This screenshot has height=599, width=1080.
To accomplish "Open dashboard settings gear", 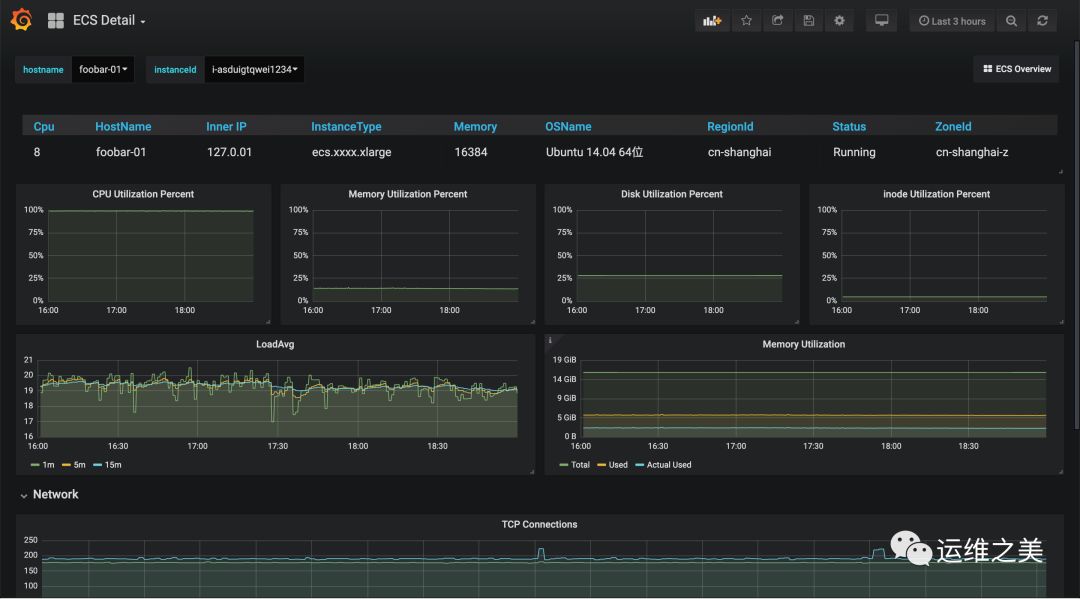I will (840, 21).
